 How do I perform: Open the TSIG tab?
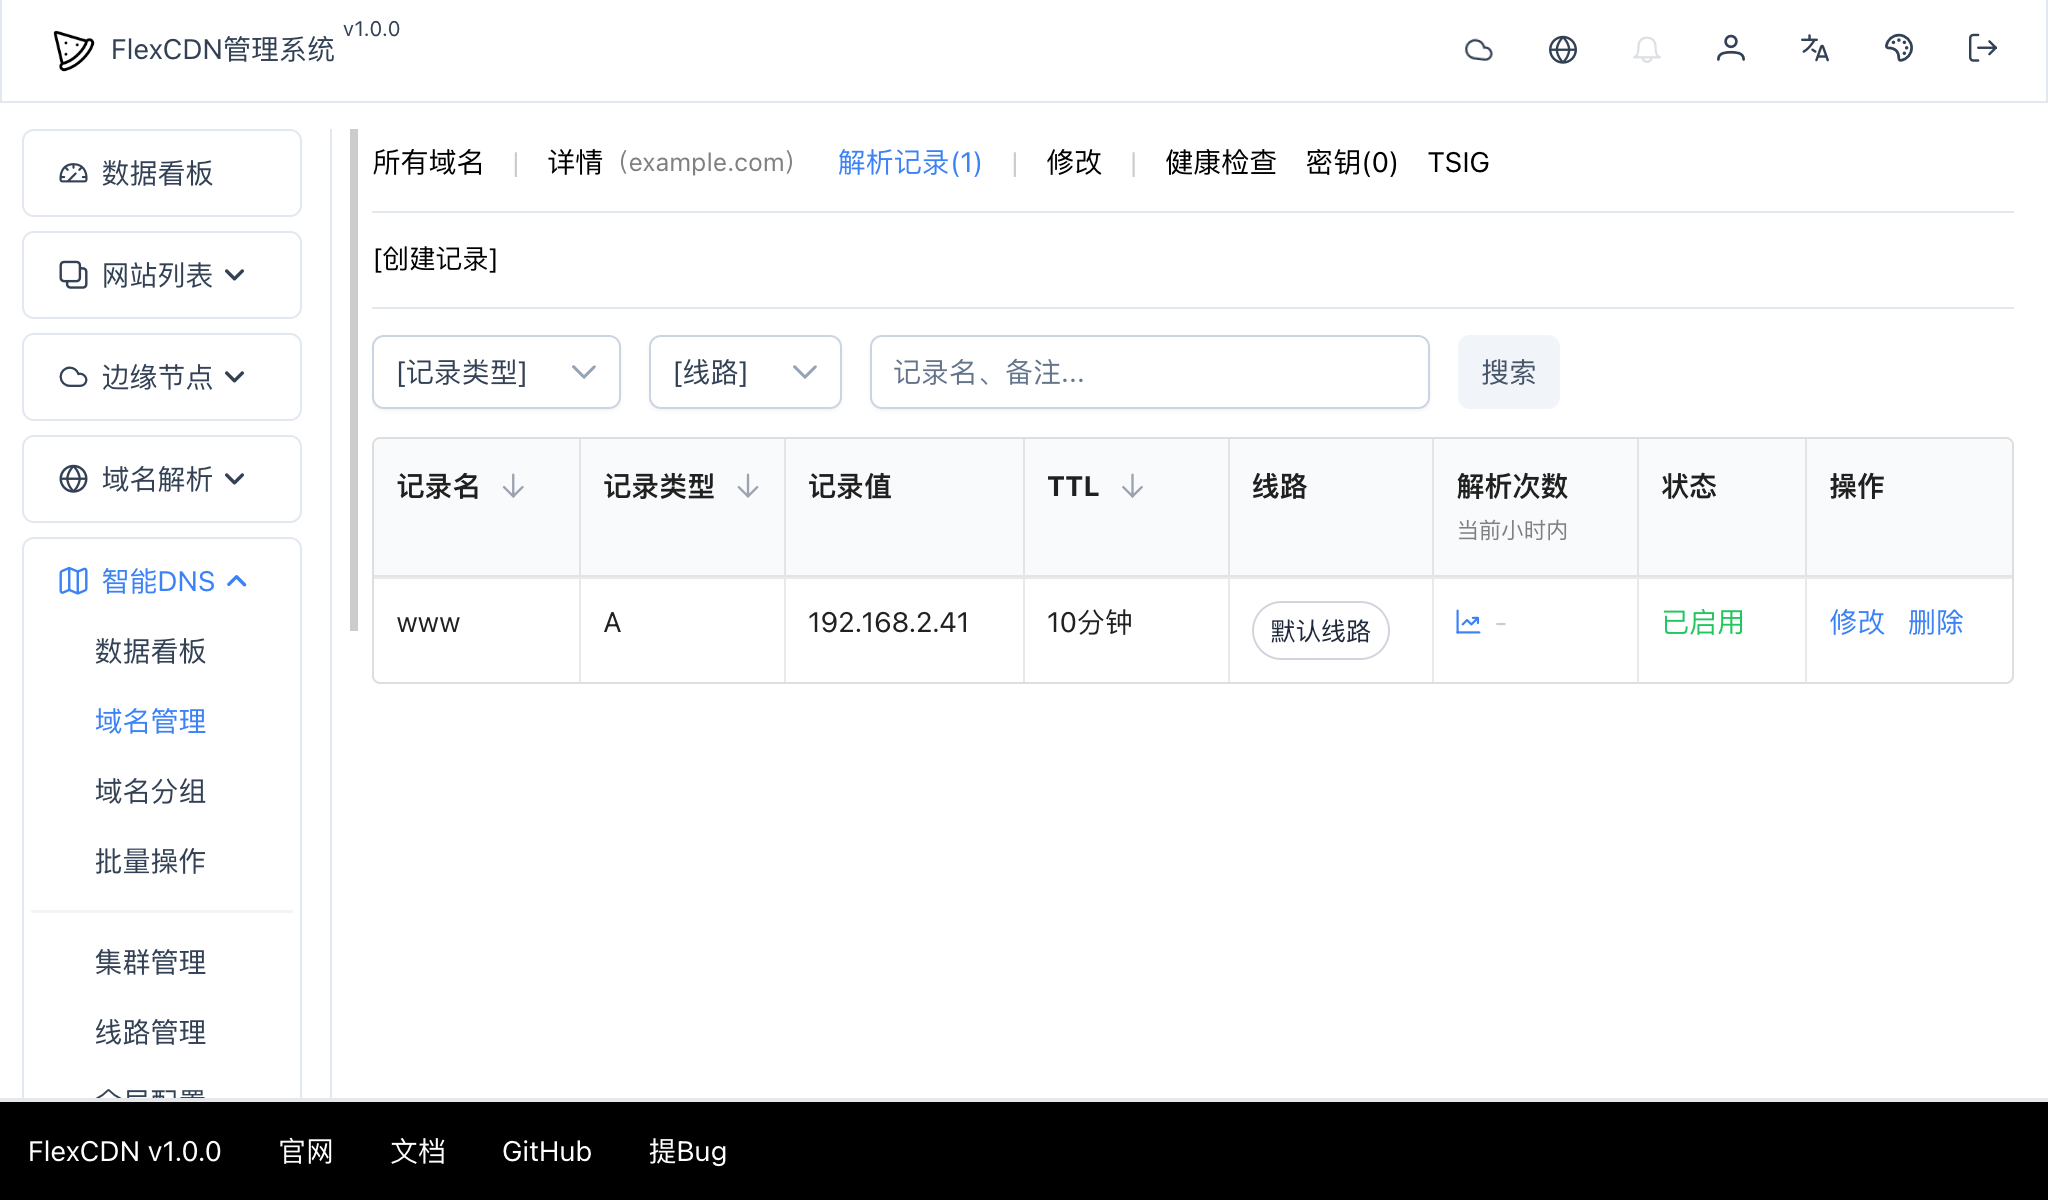tap(1458, 162)
